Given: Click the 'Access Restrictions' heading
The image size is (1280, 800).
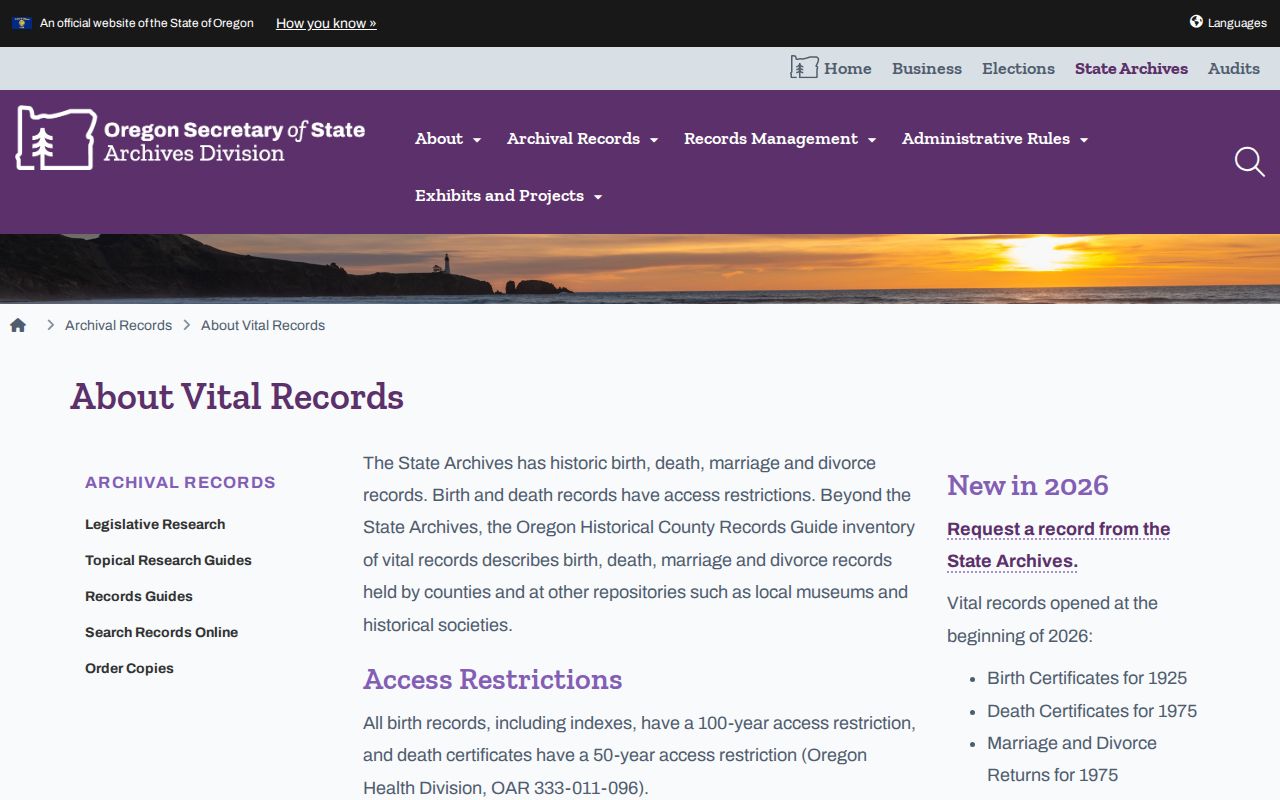Looking at the screenshot, I should point(492,680).
